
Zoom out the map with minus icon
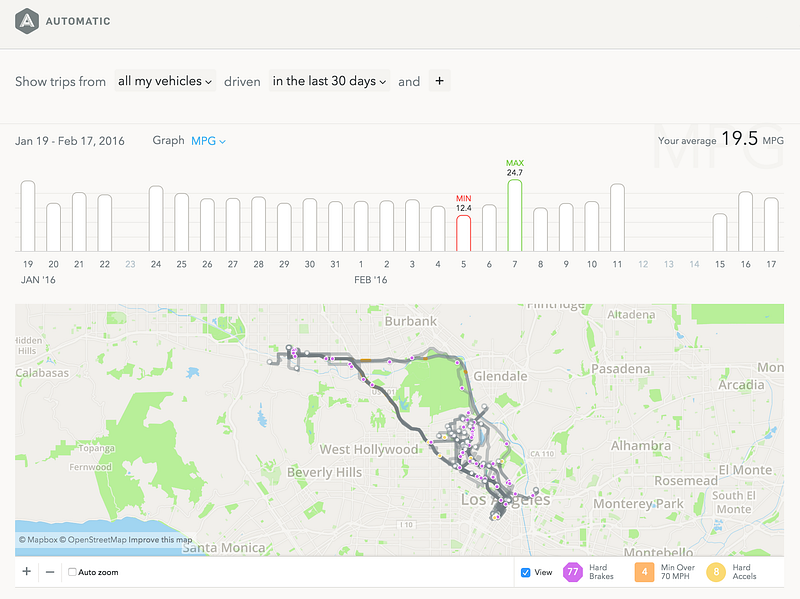[49, 572]
